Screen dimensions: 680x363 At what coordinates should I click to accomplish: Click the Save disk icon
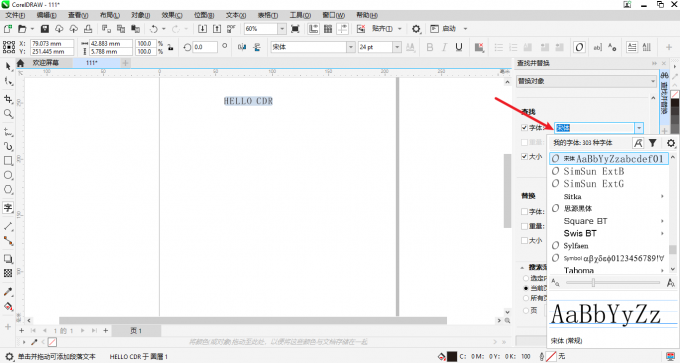(45, 29)
